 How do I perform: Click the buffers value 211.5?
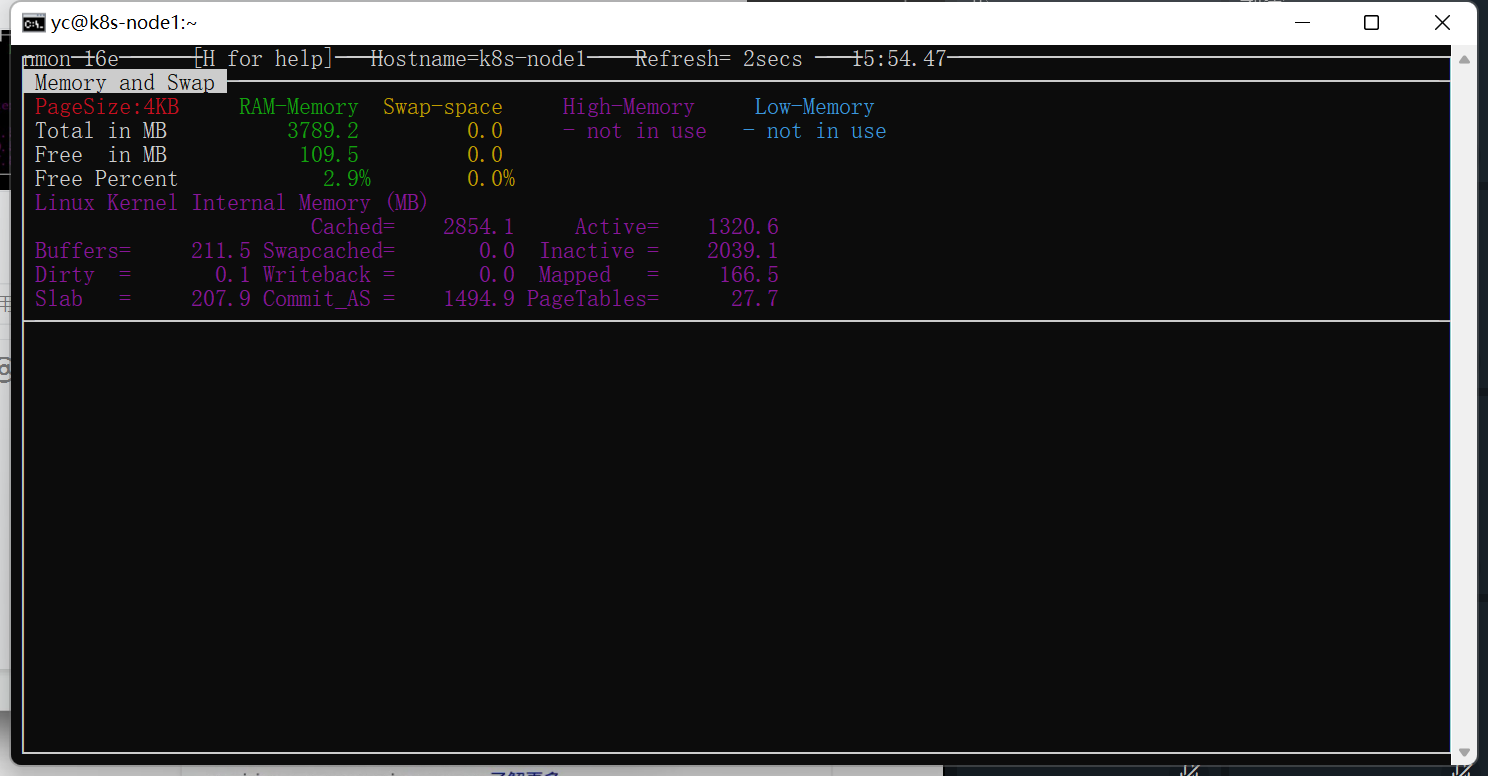click(221, 251)
